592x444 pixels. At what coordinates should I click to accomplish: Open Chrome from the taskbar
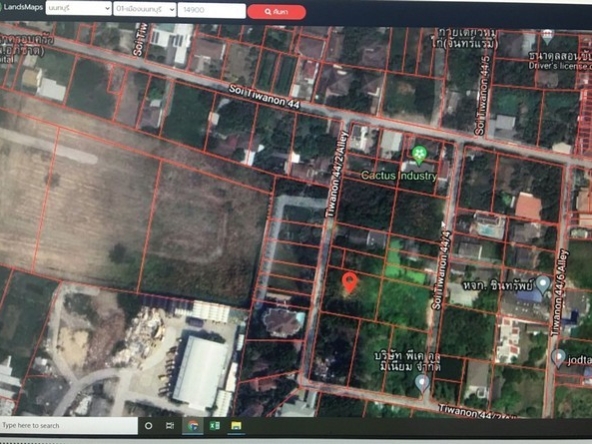point(193,426)
